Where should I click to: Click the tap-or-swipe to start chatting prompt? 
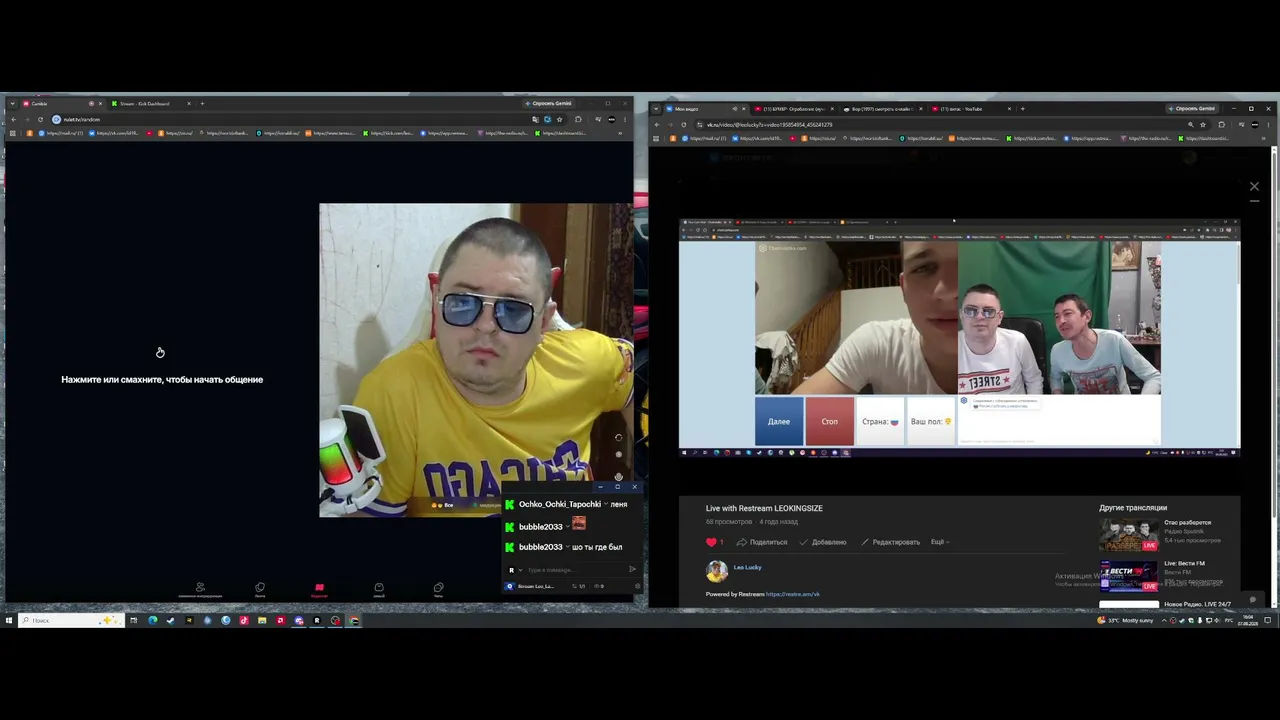click(x=162, y=380)
